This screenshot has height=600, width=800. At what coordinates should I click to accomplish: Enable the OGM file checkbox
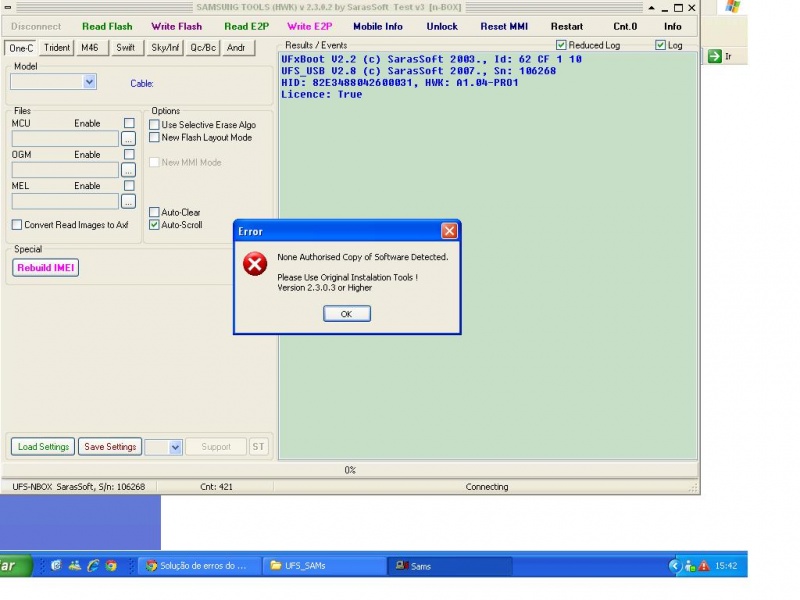coord(130,155)
